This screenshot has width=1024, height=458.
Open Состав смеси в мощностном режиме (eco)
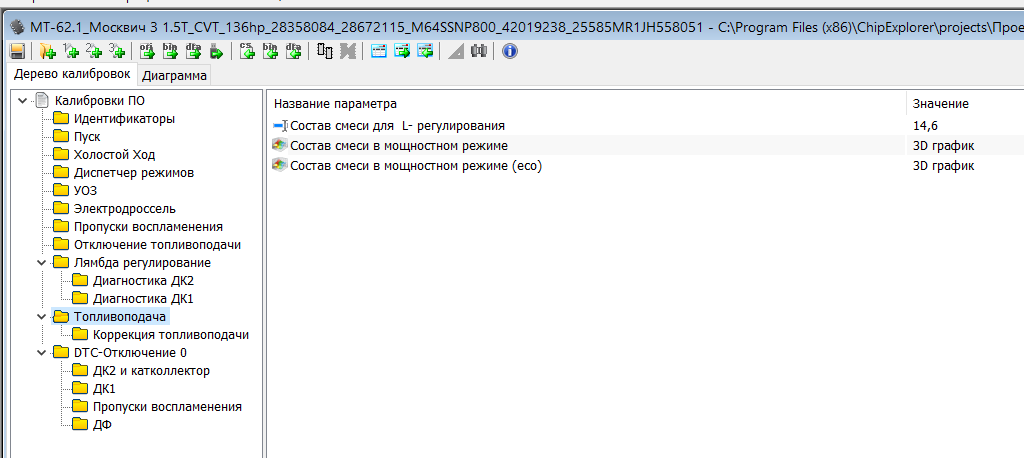click(415, 166)
